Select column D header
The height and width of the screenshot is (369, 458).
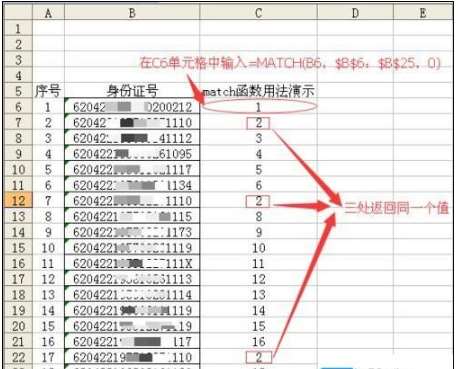355,13
